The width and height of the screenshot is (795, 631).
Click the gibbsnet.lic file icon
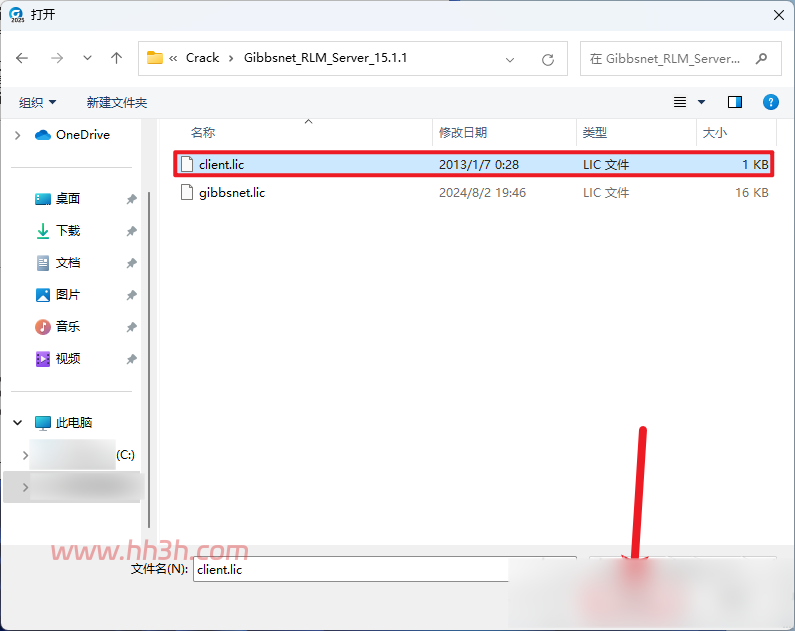[x=187, y=193]
